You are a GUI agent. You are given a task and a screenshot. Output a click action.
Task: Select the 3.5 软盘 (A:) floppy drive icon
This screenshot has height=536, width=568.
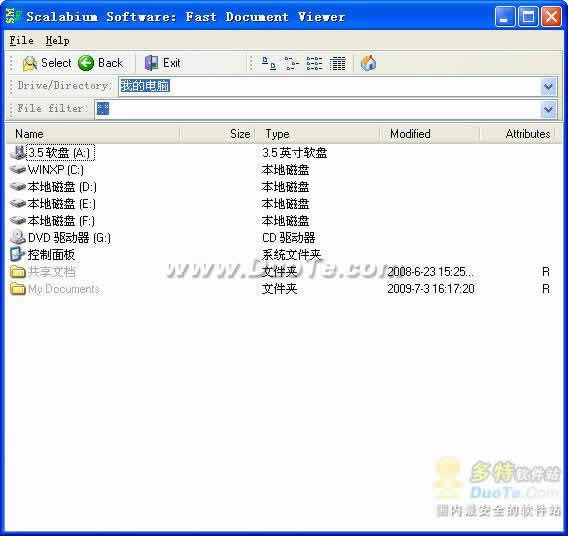coord(17,152)
